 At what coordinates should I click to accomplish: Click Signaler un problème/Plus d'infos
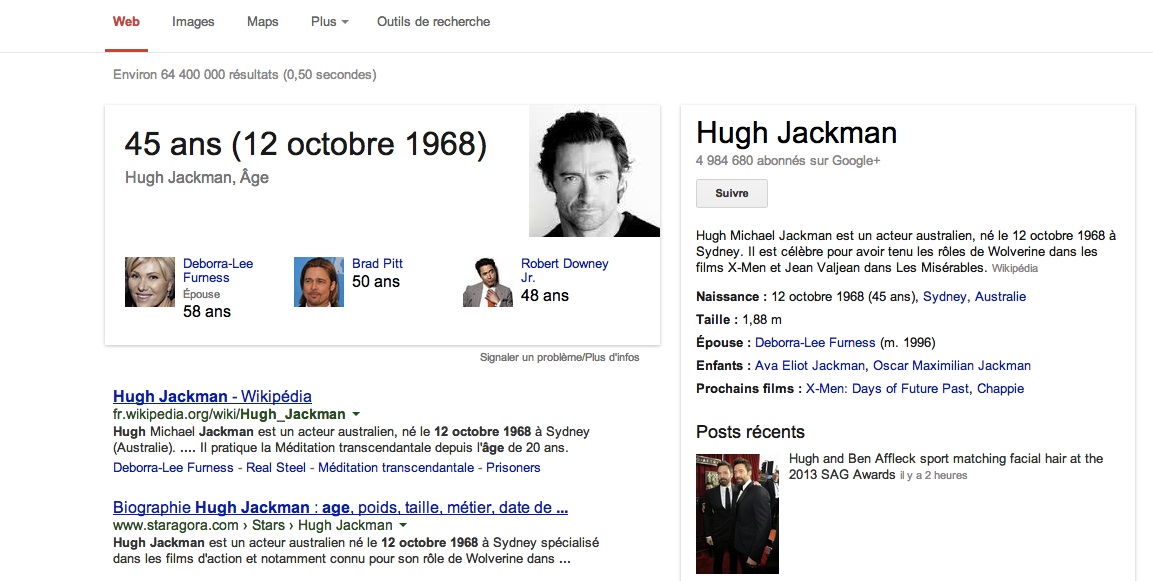pos(560,357)
